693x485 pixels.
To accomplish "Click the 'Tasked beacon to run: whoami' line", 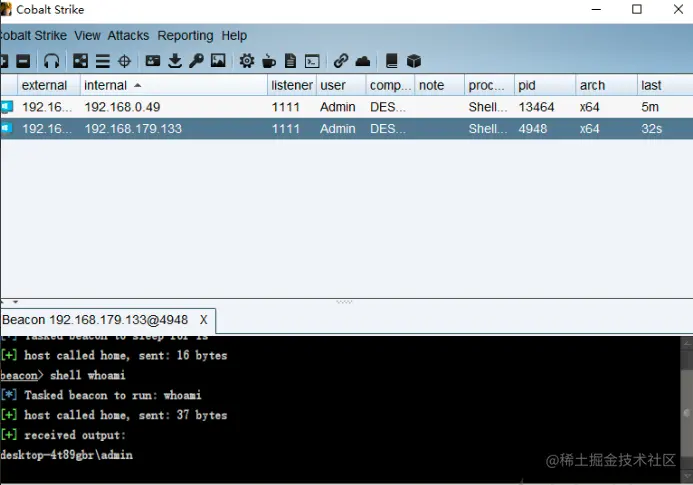I will [101, 395].
